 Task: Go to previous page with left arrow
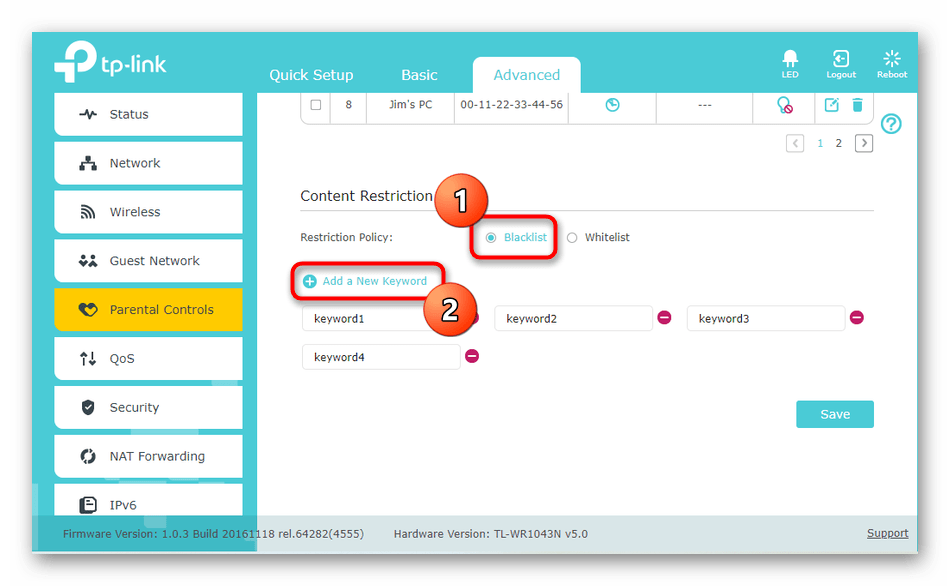(x=795, y=144)
